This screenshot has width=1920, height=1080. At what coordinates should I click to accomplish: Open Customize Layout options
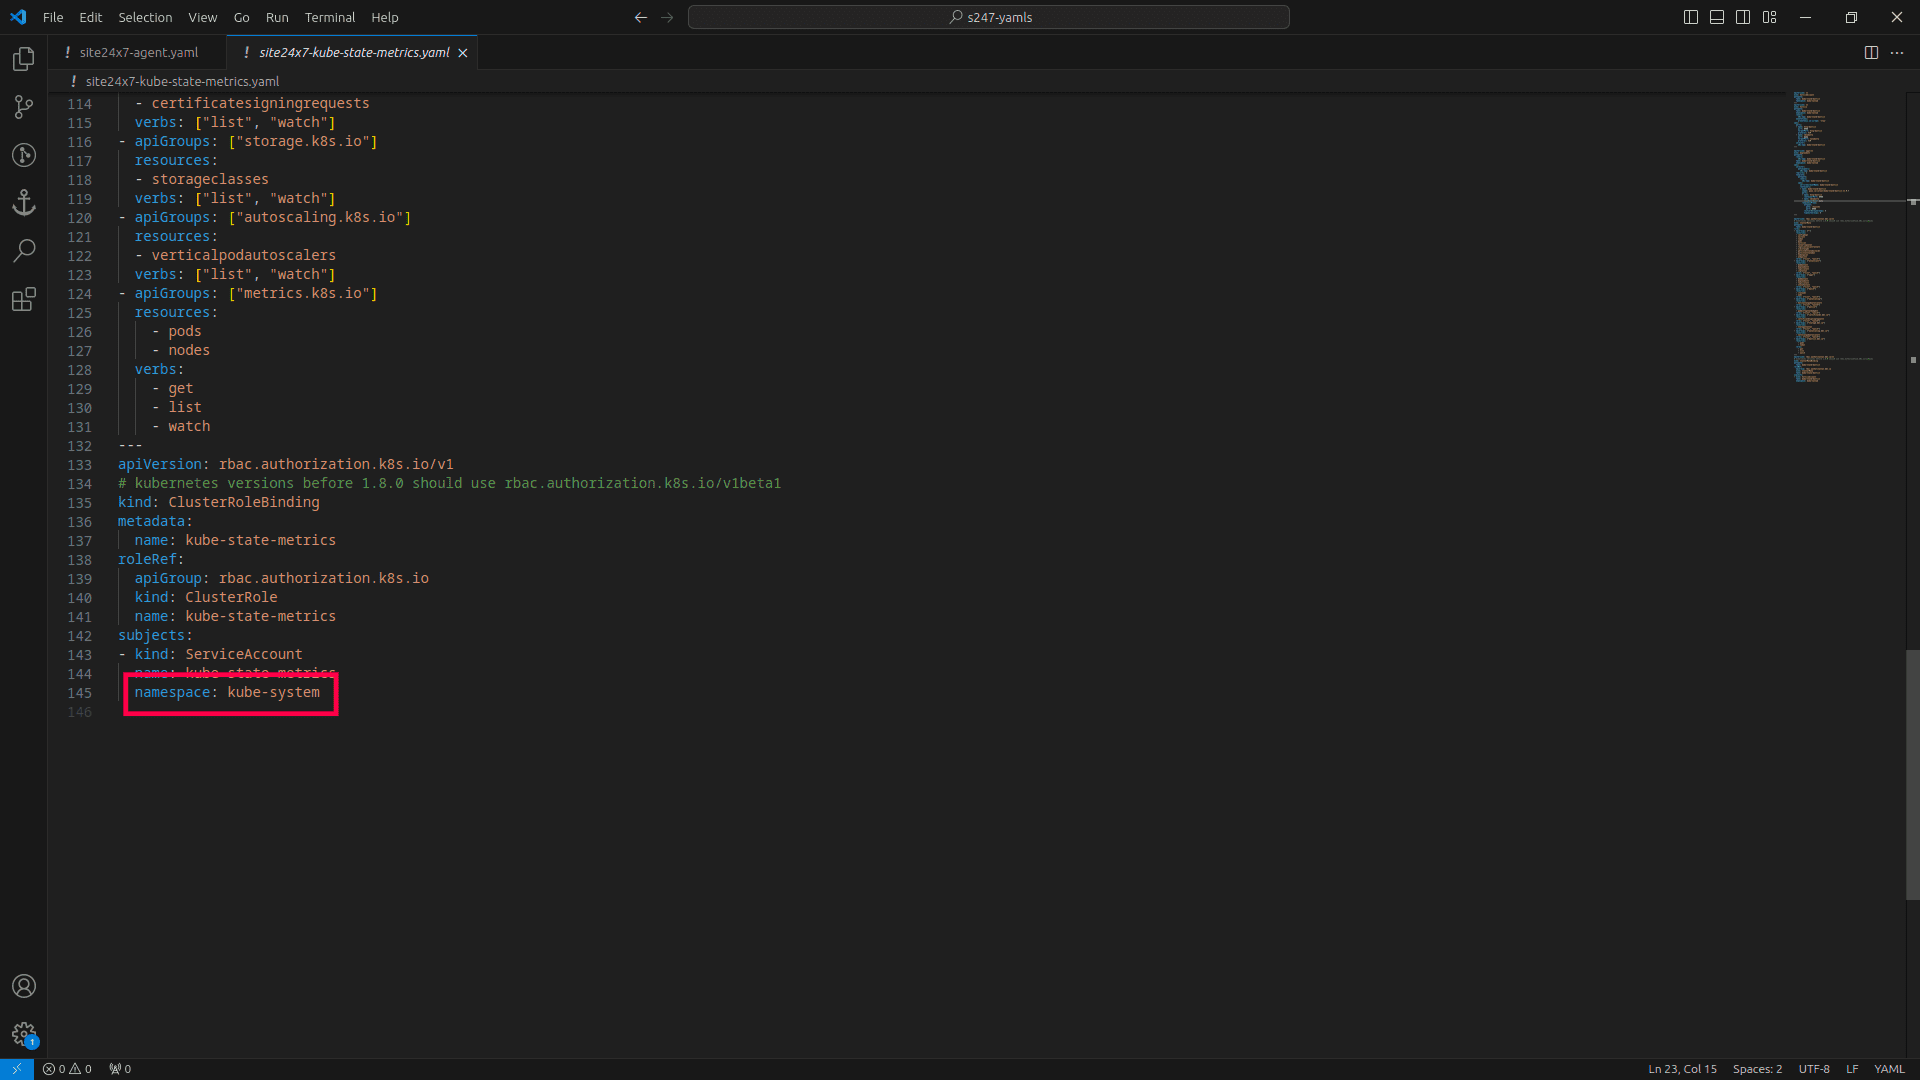(x=1770, y=17)
